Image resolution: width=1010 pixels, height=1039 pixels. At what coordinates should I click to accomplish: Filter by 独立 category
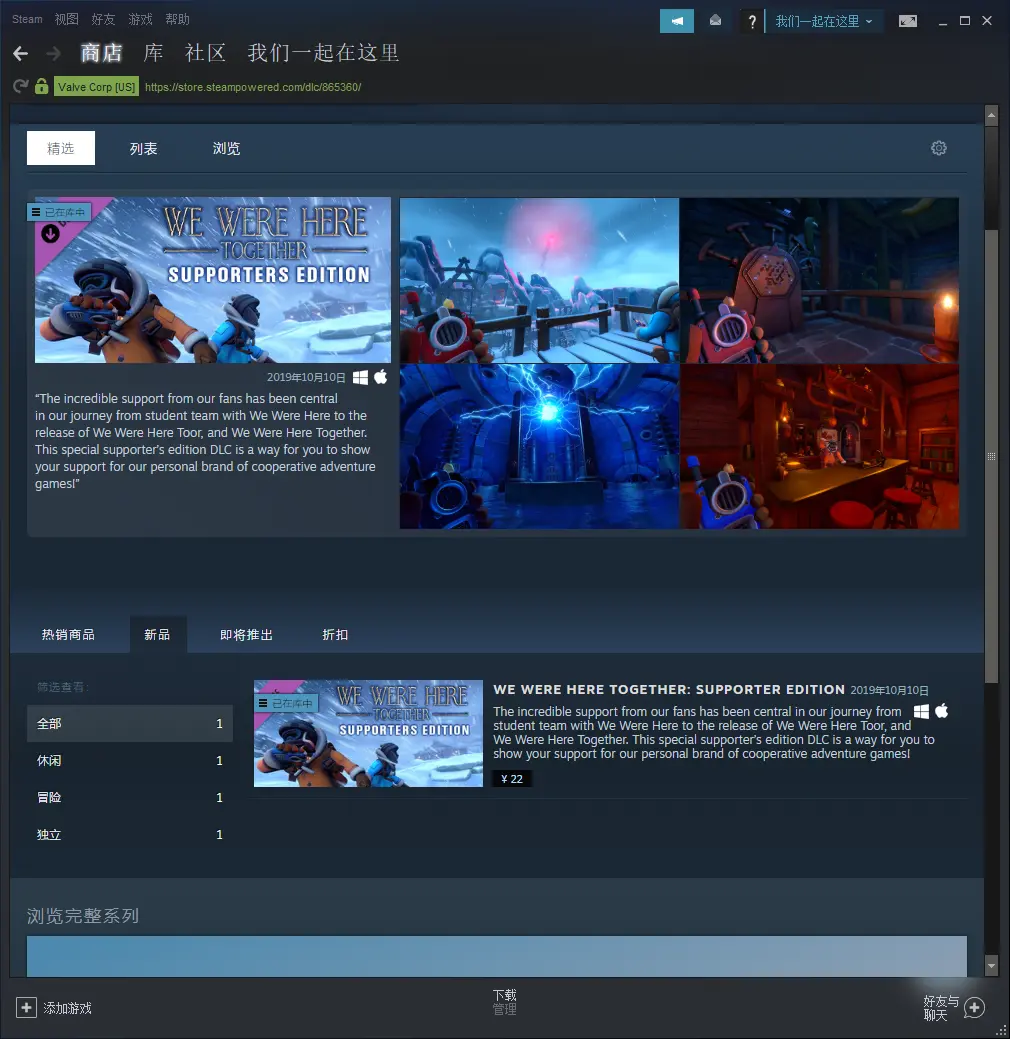point(130,835)
